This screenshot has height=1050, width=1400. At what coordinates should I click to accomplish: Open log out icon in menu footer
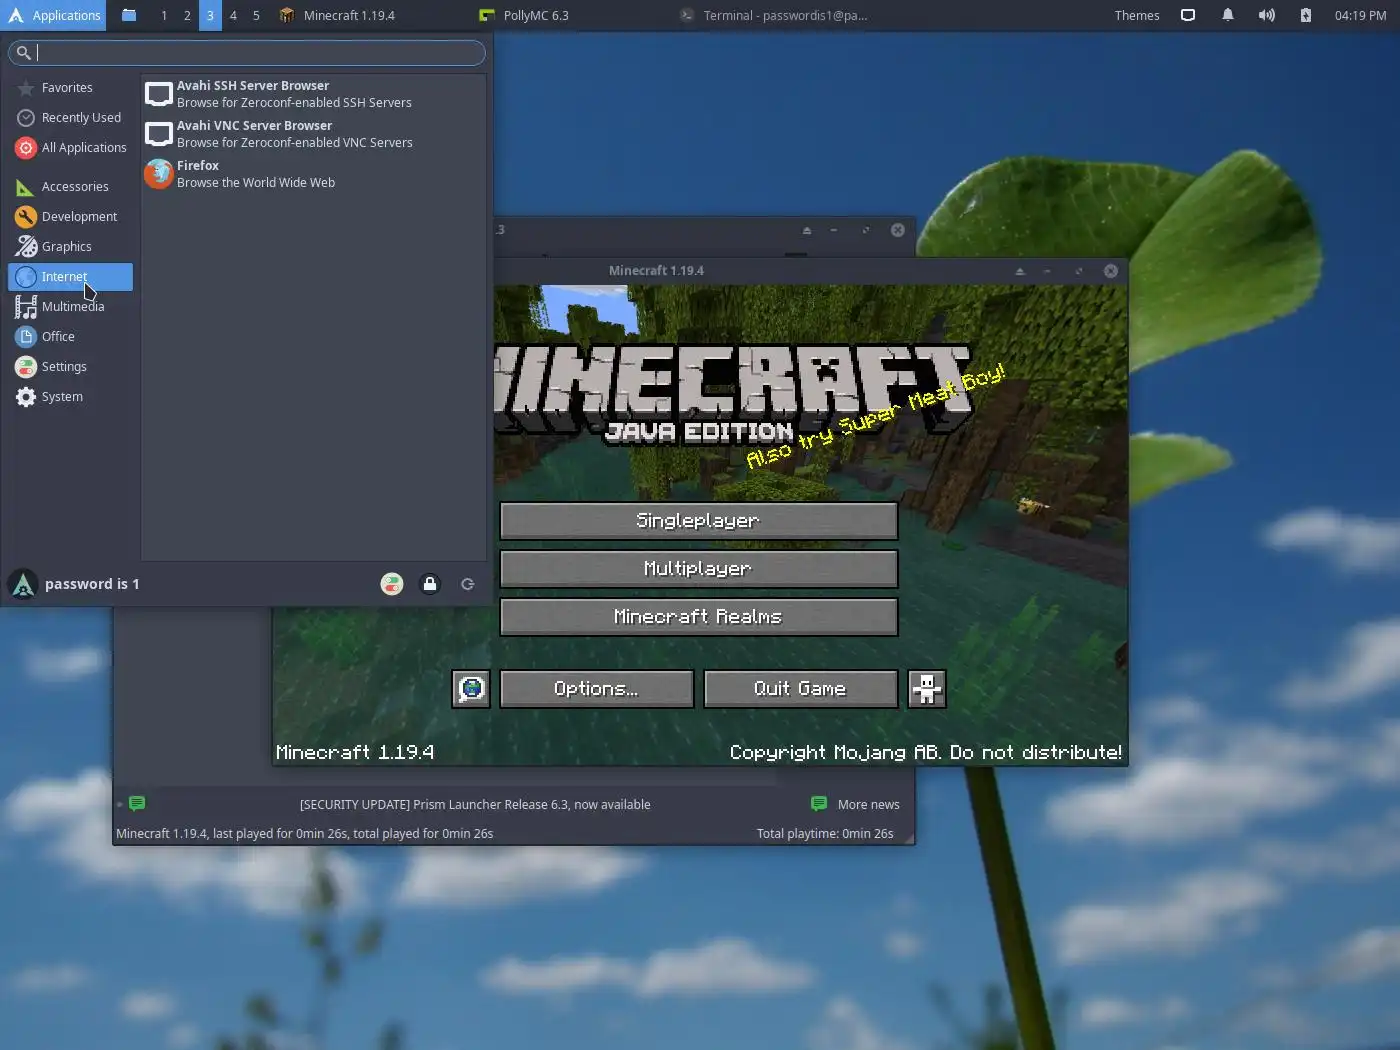click(x=467, y=584)
